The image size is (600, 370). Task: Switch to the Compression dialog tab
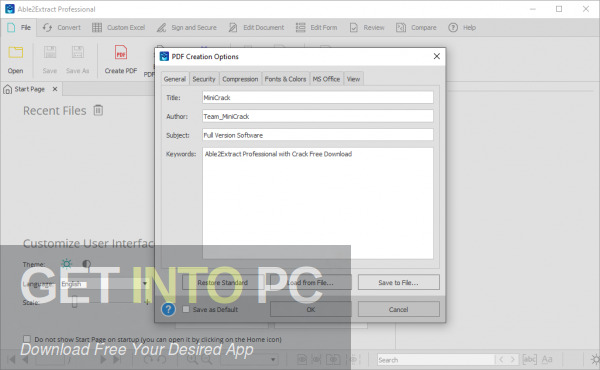240,79
